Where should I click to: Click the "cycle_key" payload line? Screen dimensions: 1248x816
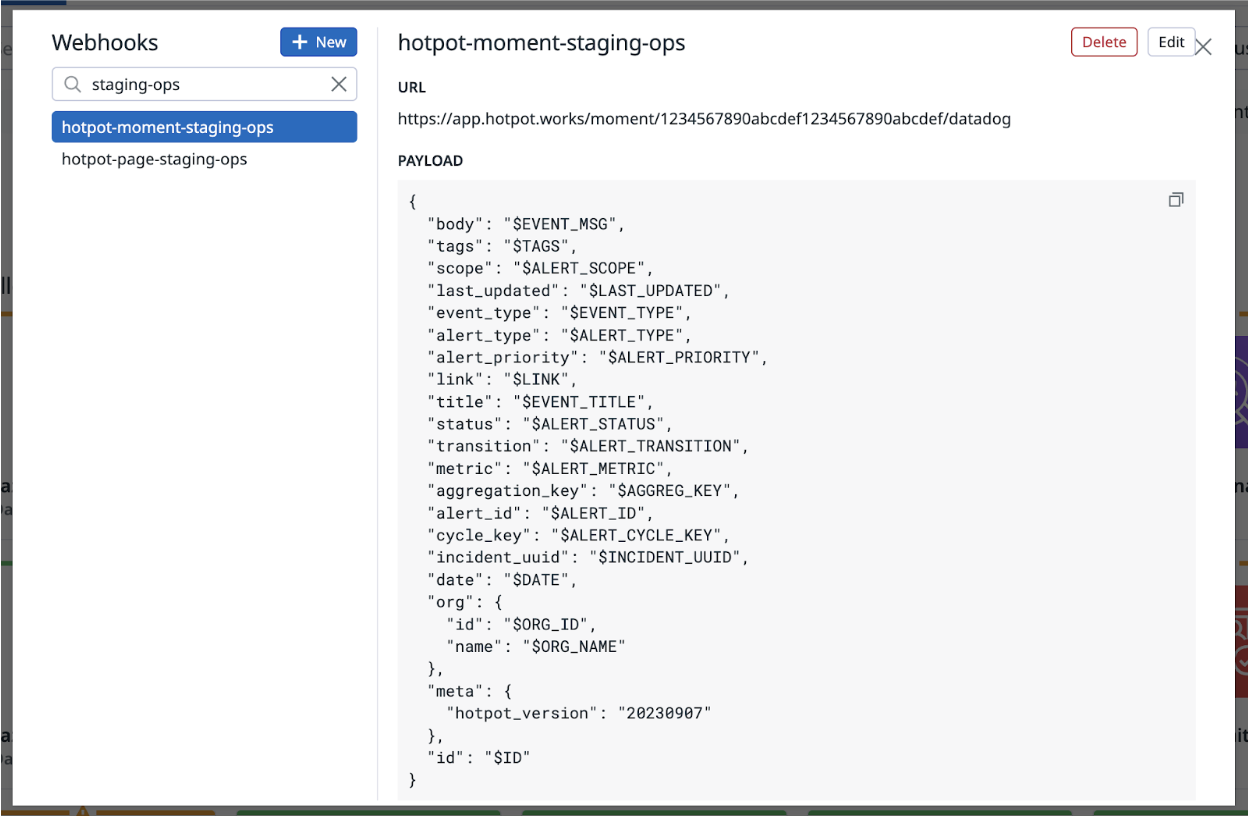click(x=578, y=535)
